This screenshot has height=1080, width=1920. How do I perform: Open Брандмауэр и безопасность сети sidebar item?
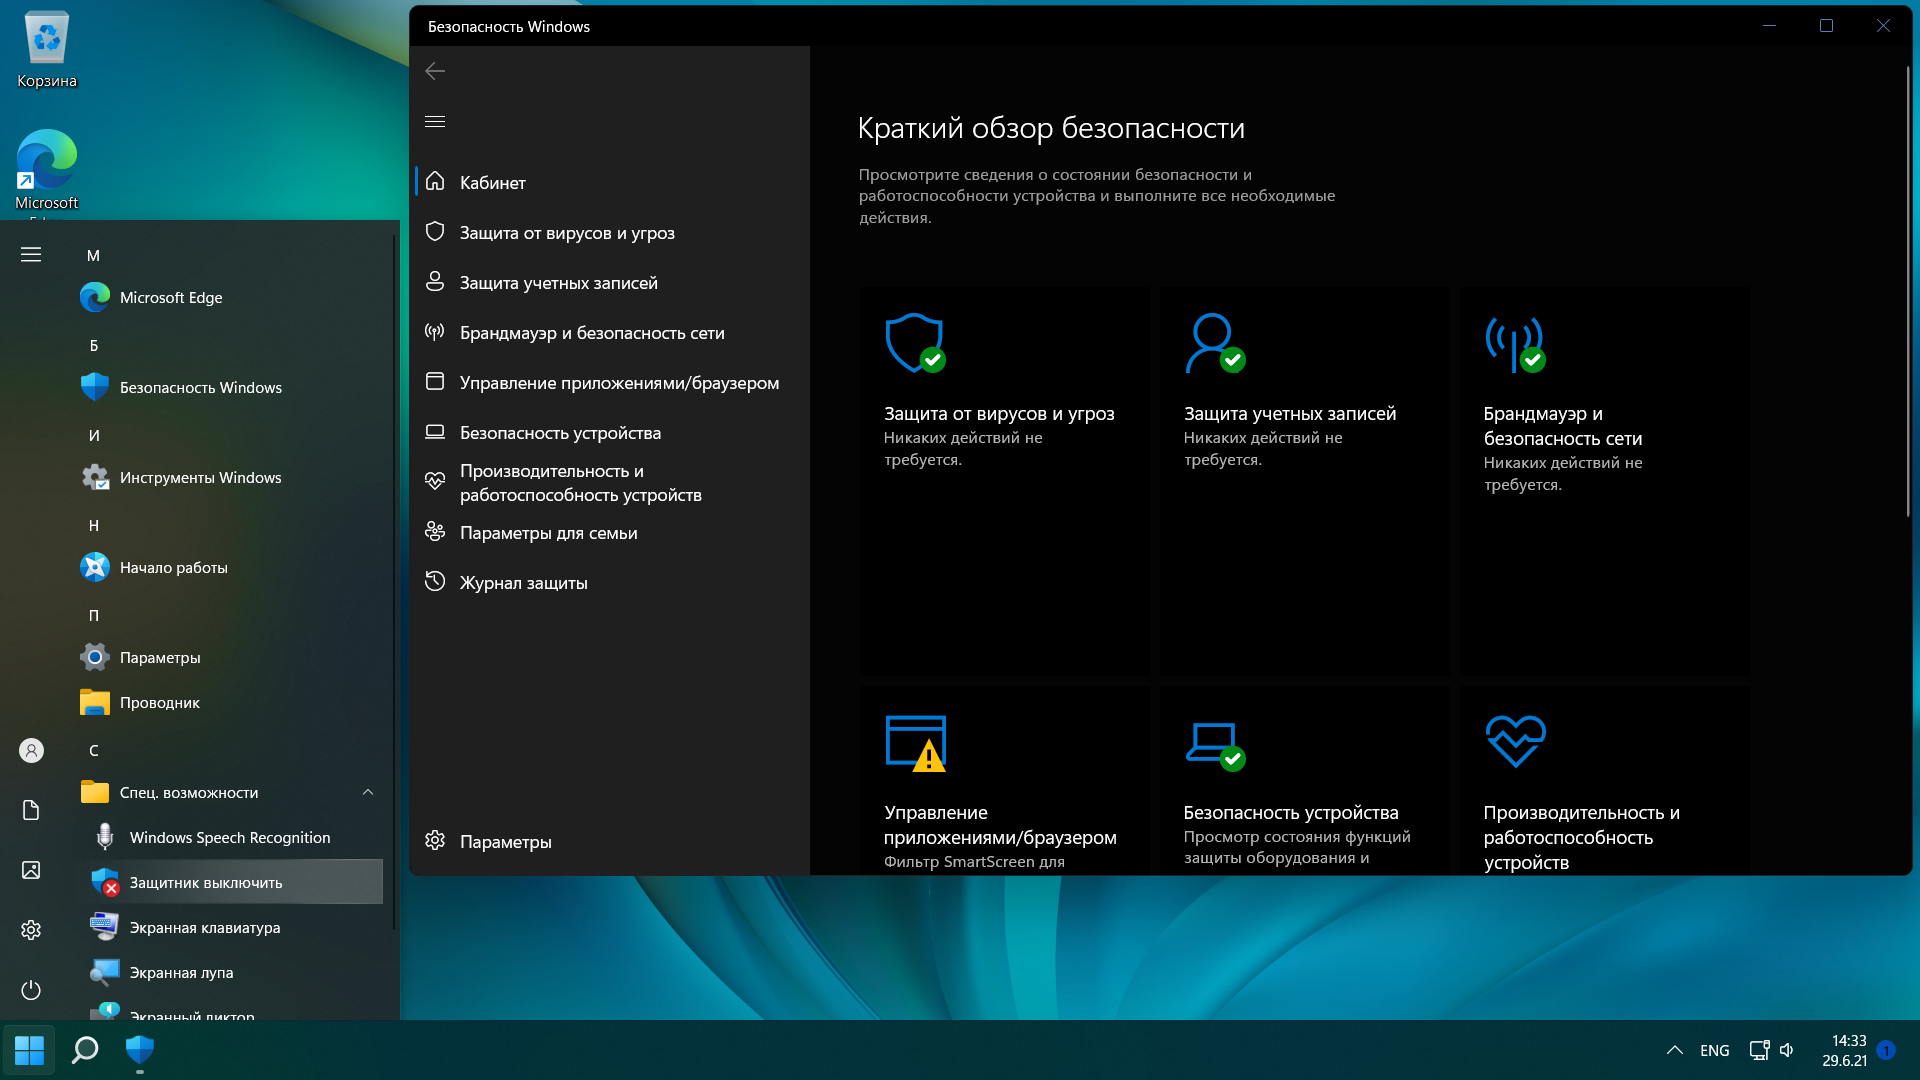[x=591, y=333]
